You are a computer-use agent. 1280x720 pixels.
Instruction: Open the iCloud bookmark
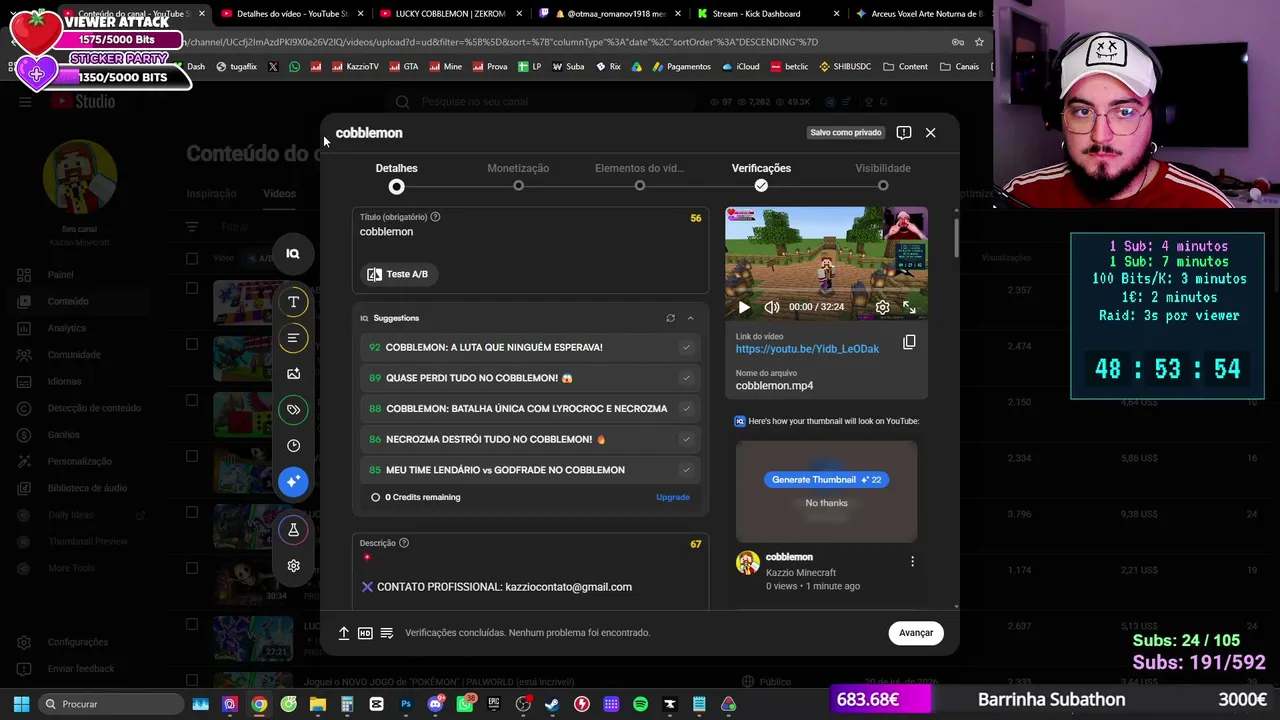741,67
